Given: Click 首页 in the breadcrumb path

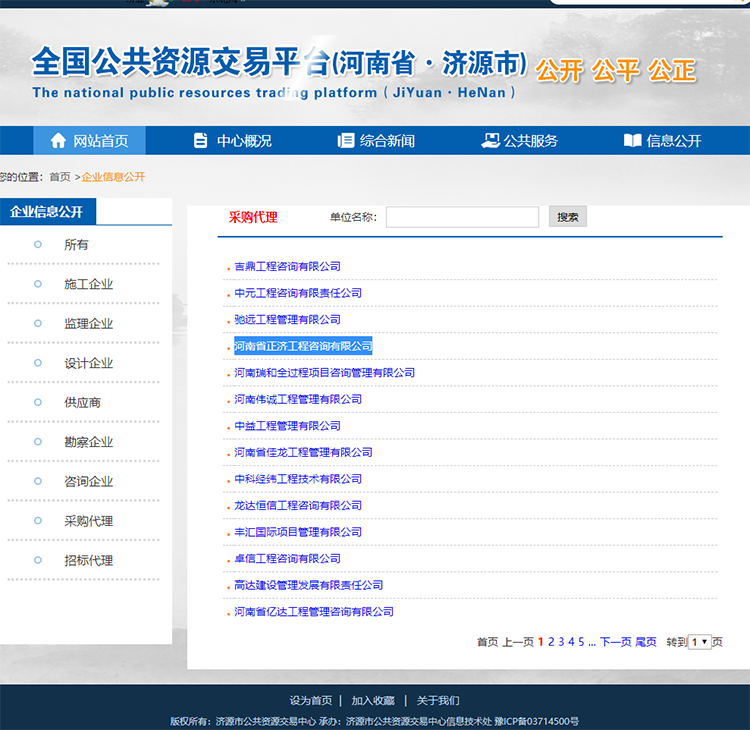Looking at the screenshot, I should click(x=60, y=177).
